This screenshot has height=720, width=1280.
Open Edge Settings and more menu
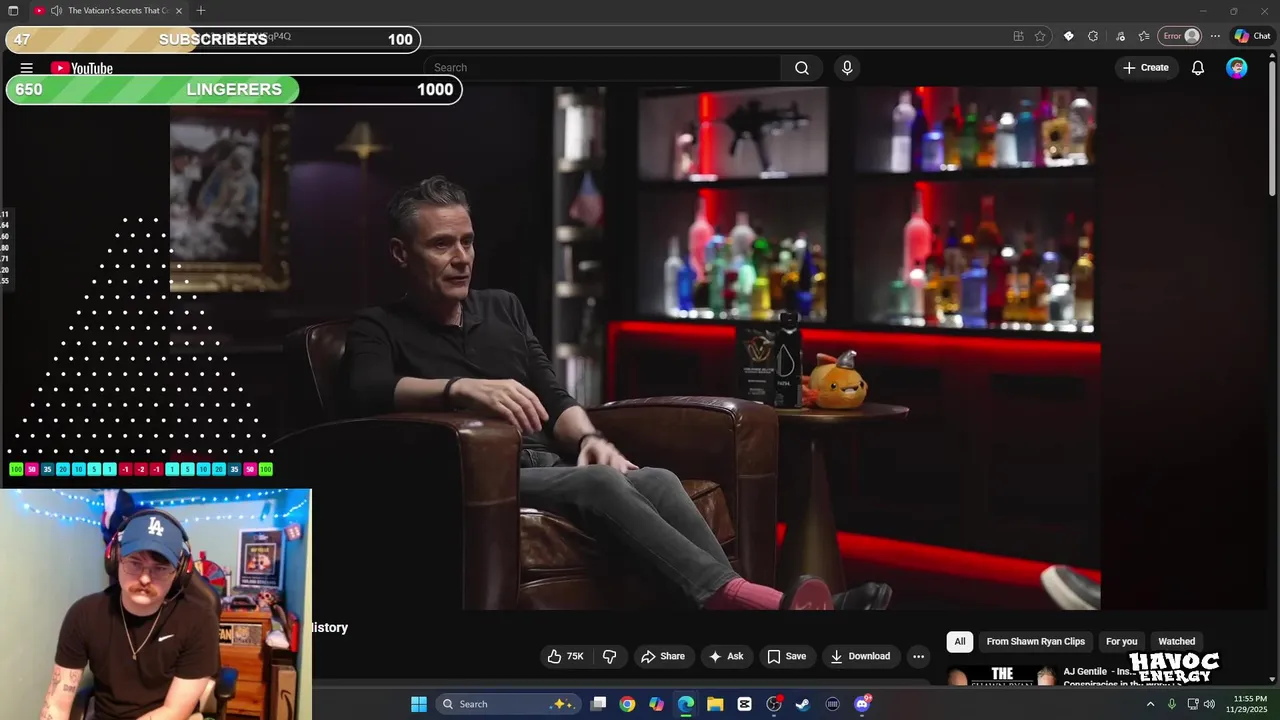click(x=1215, y=36)
